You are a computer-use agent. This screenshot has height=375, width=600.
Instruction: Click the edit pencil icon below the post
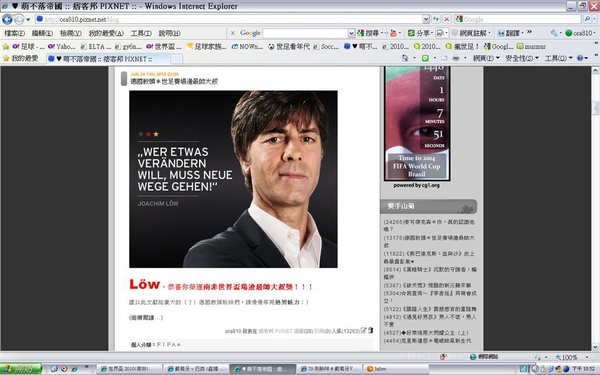pyautogui.click(x=364, y=330)
